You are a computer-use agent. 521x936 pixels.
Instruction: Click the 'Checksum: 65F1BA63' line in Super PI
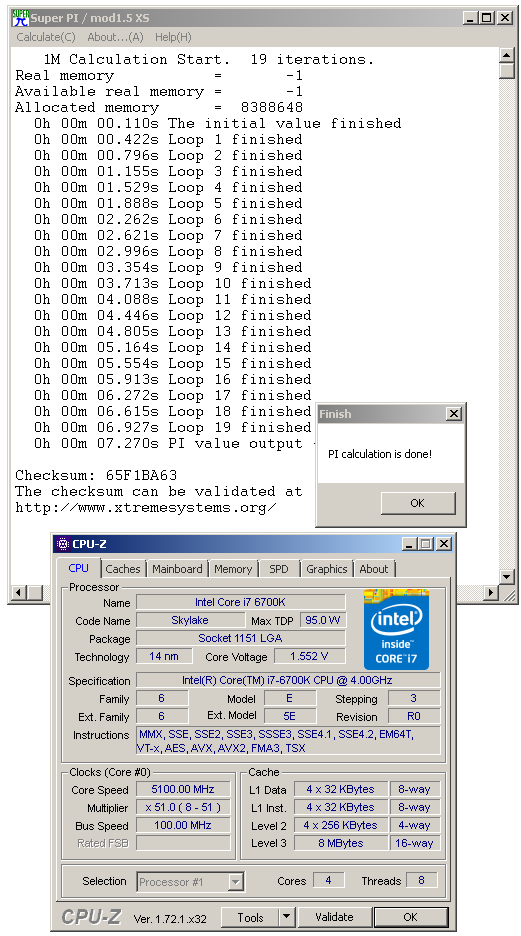(96, 476)
